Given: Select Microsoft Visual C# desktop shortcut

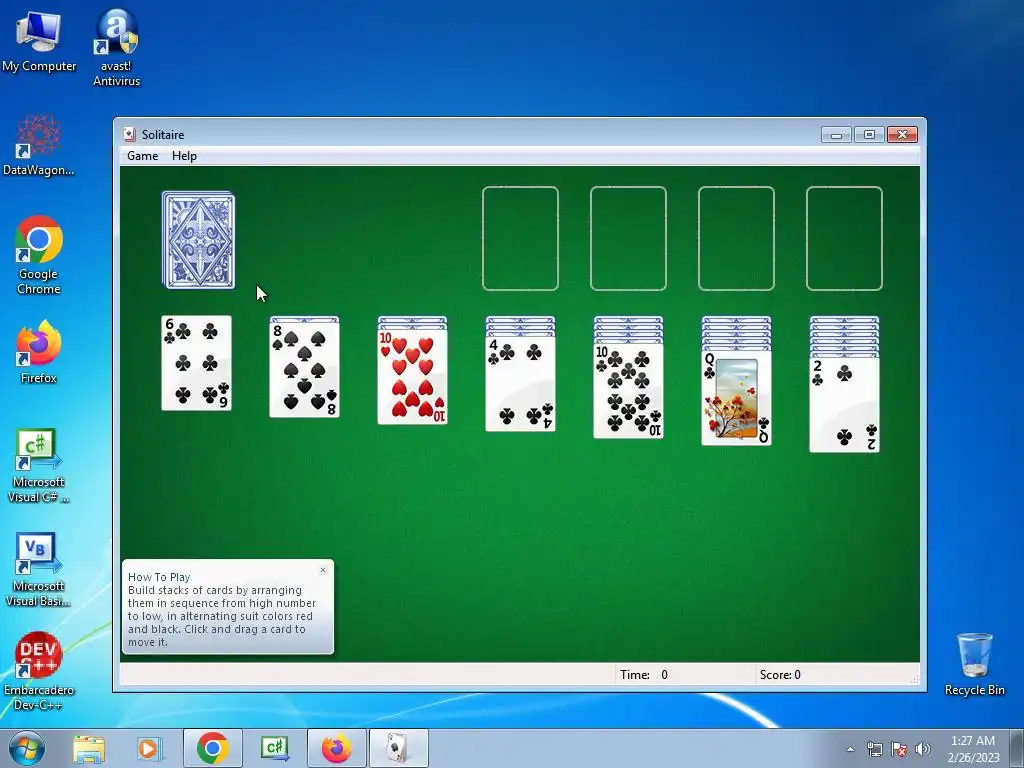Looking at the screenshot, I should (x=39, y=466).
